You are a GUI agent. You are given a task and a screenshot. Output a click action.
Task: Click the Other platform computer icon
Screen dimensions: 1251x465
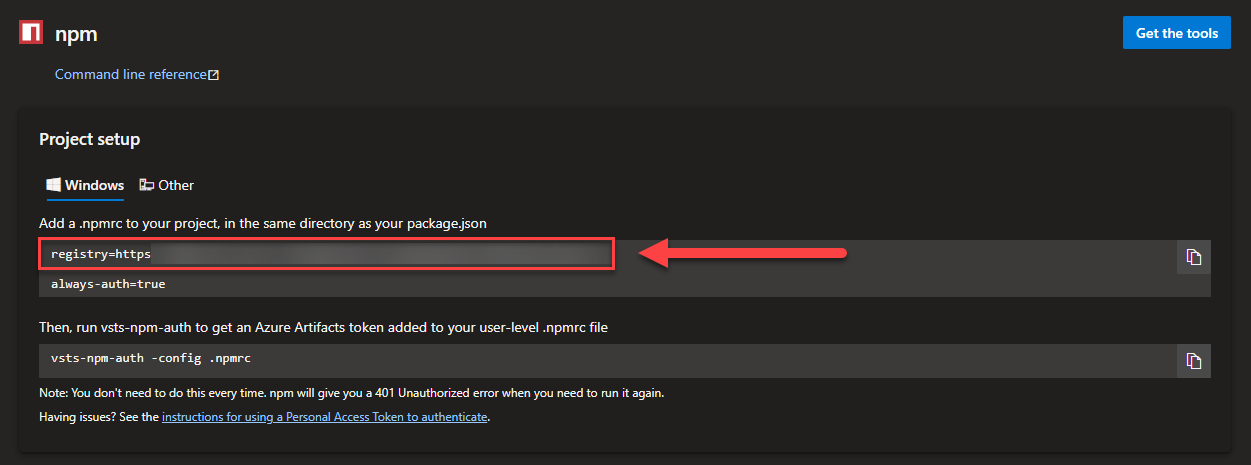pyautogui.click(x=147, y=185)
